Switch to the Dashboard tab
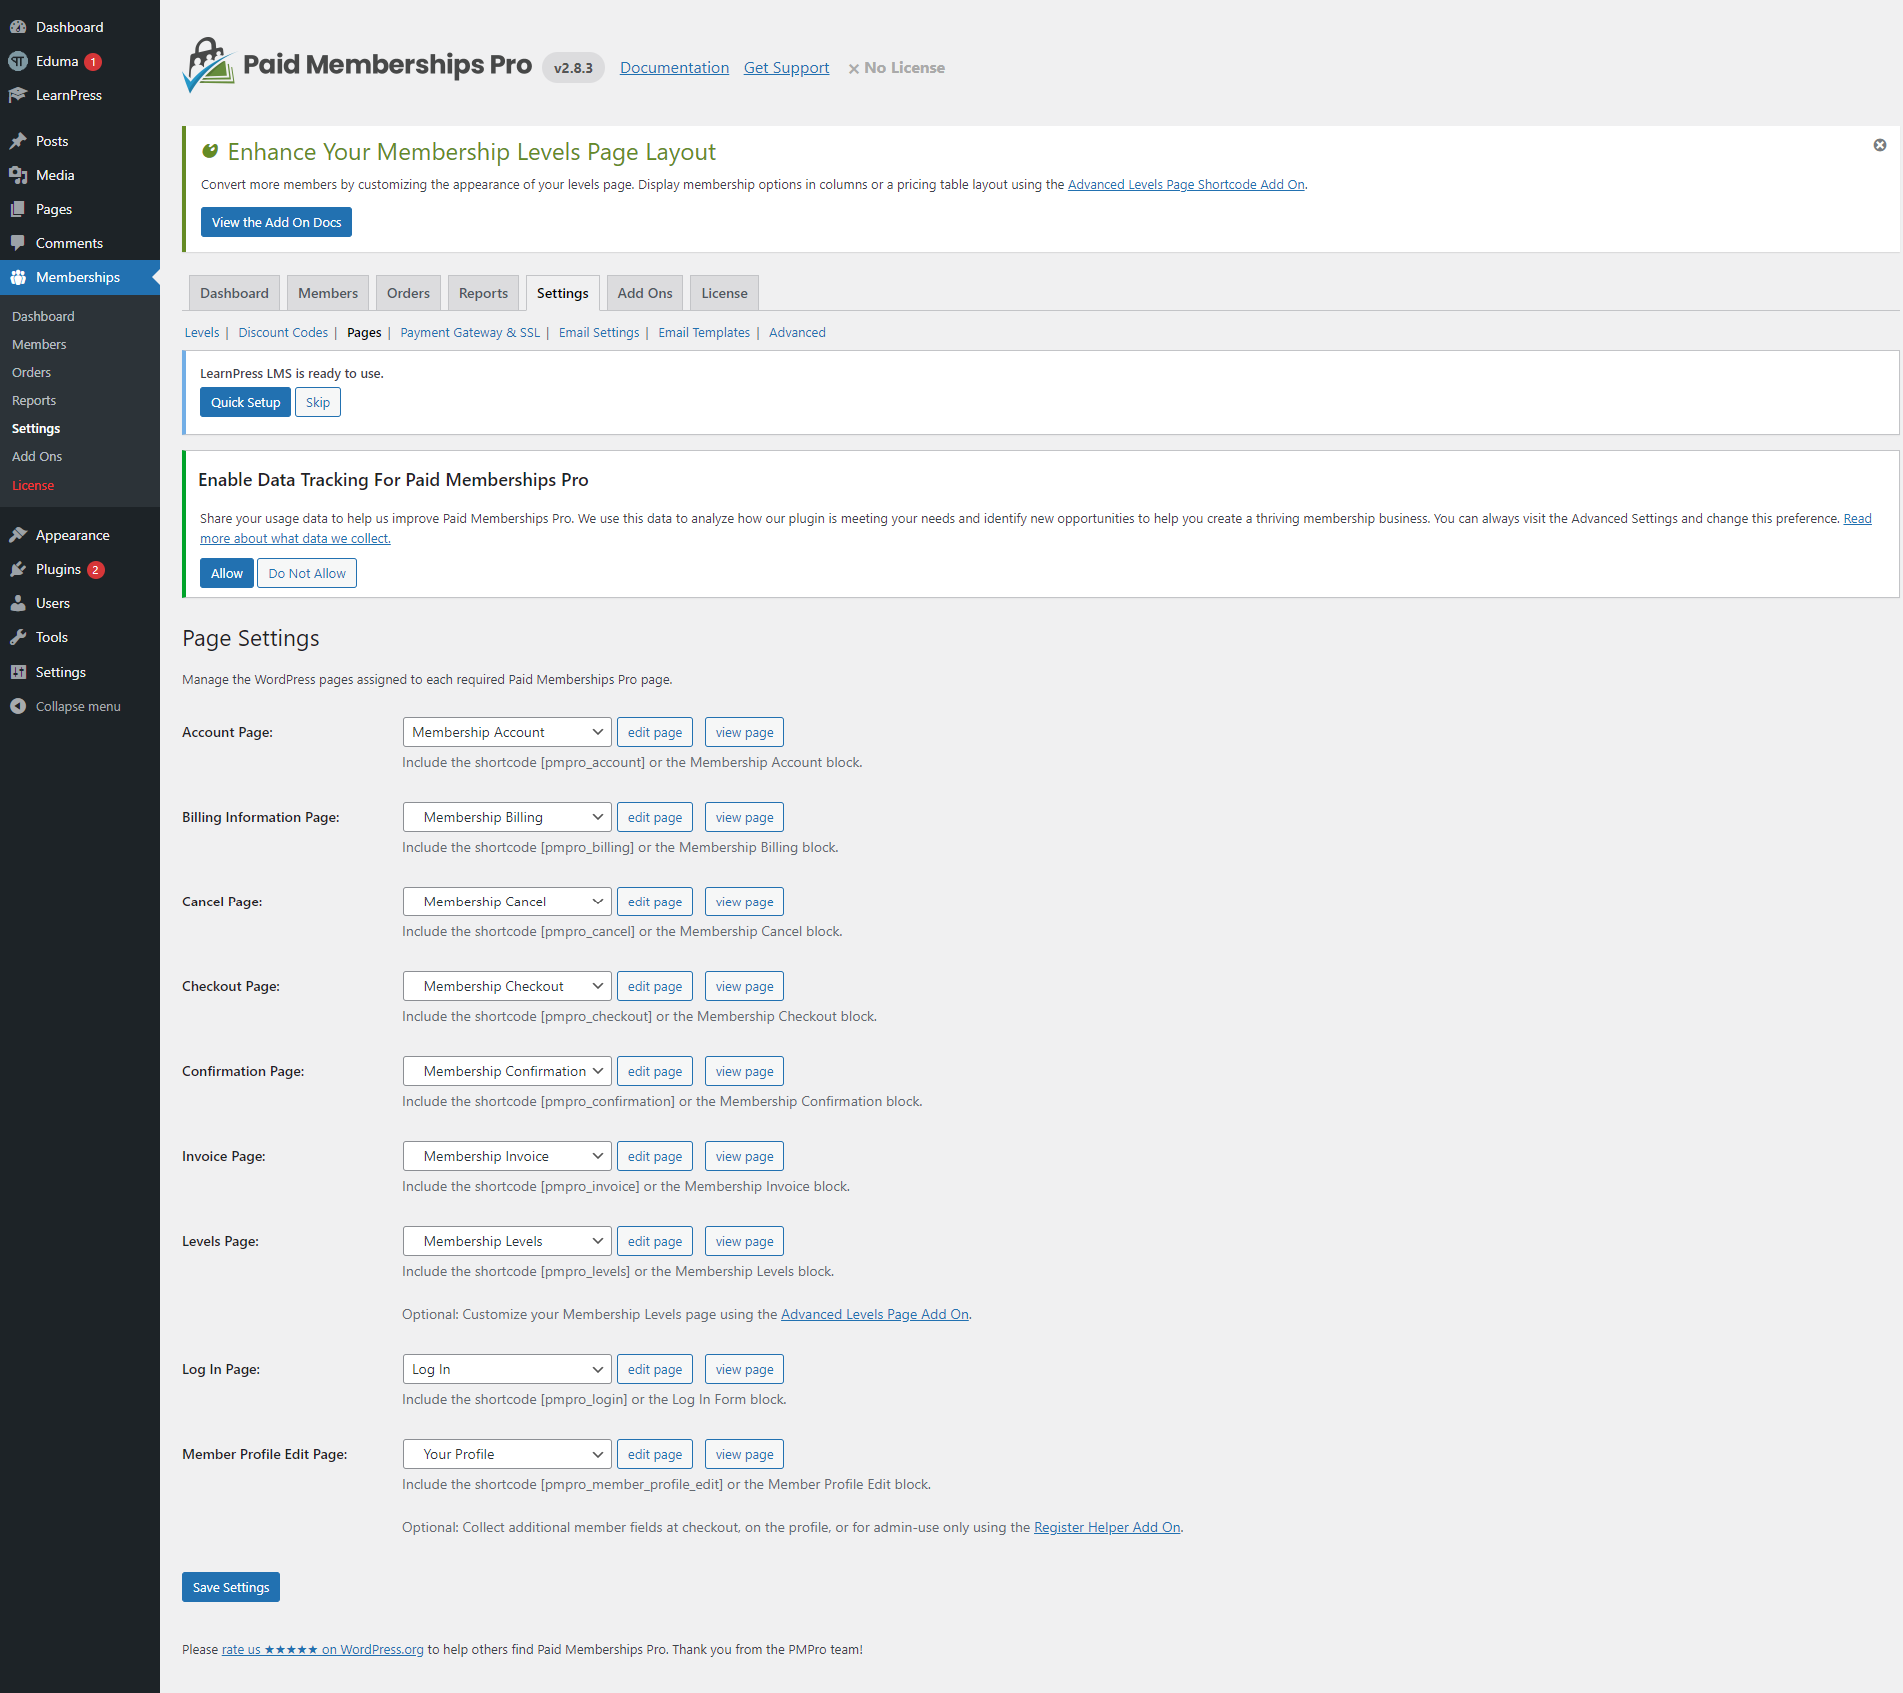 [x=234, y=293]
